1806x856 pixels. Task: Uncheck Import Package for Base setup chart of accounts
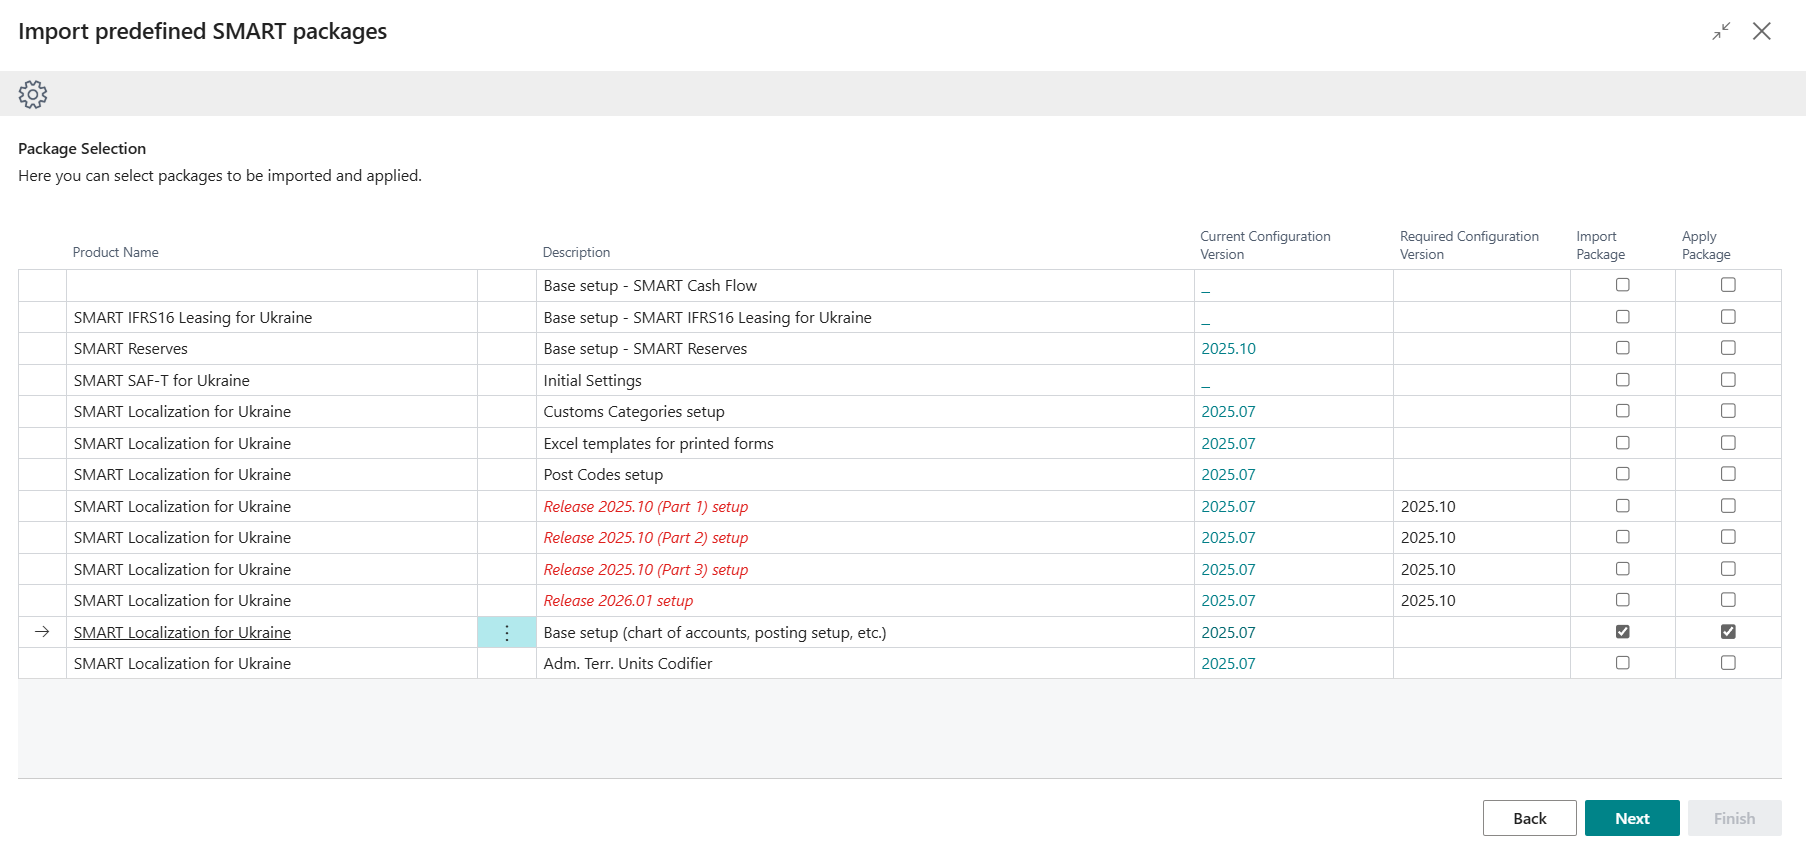(x=1622, y=632)
